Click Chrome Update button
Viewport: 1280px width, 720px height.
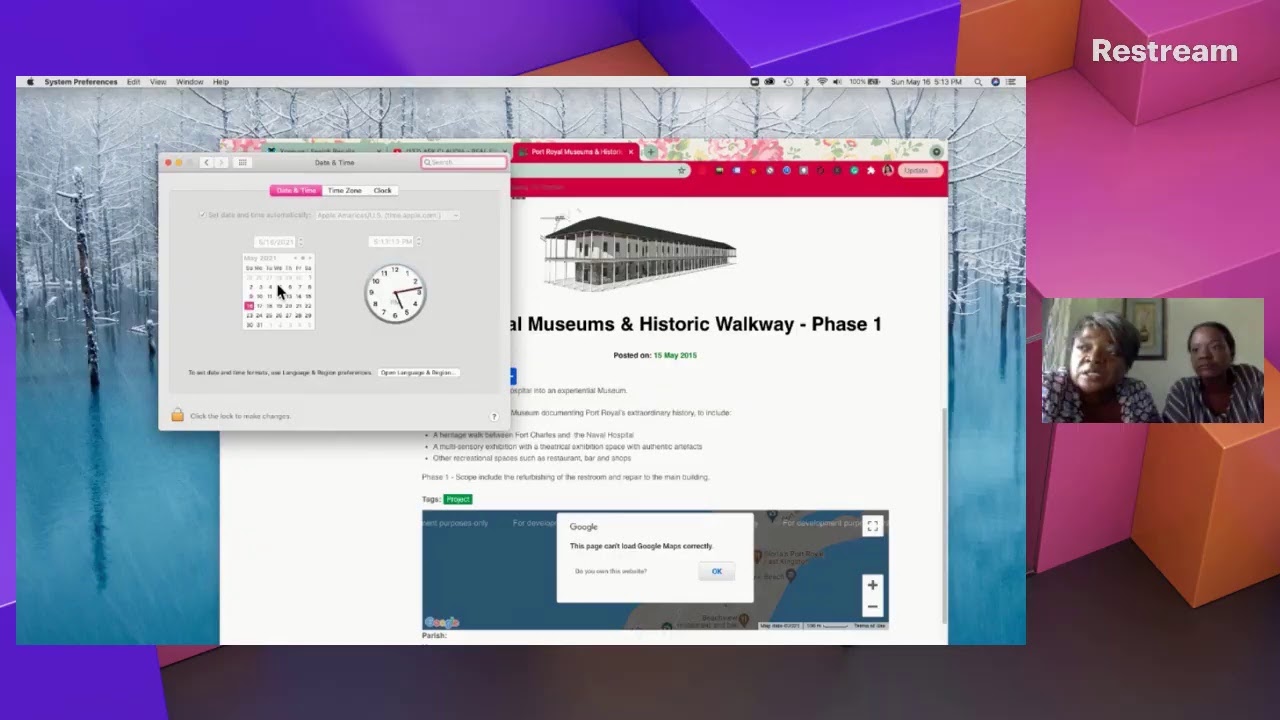917,171
